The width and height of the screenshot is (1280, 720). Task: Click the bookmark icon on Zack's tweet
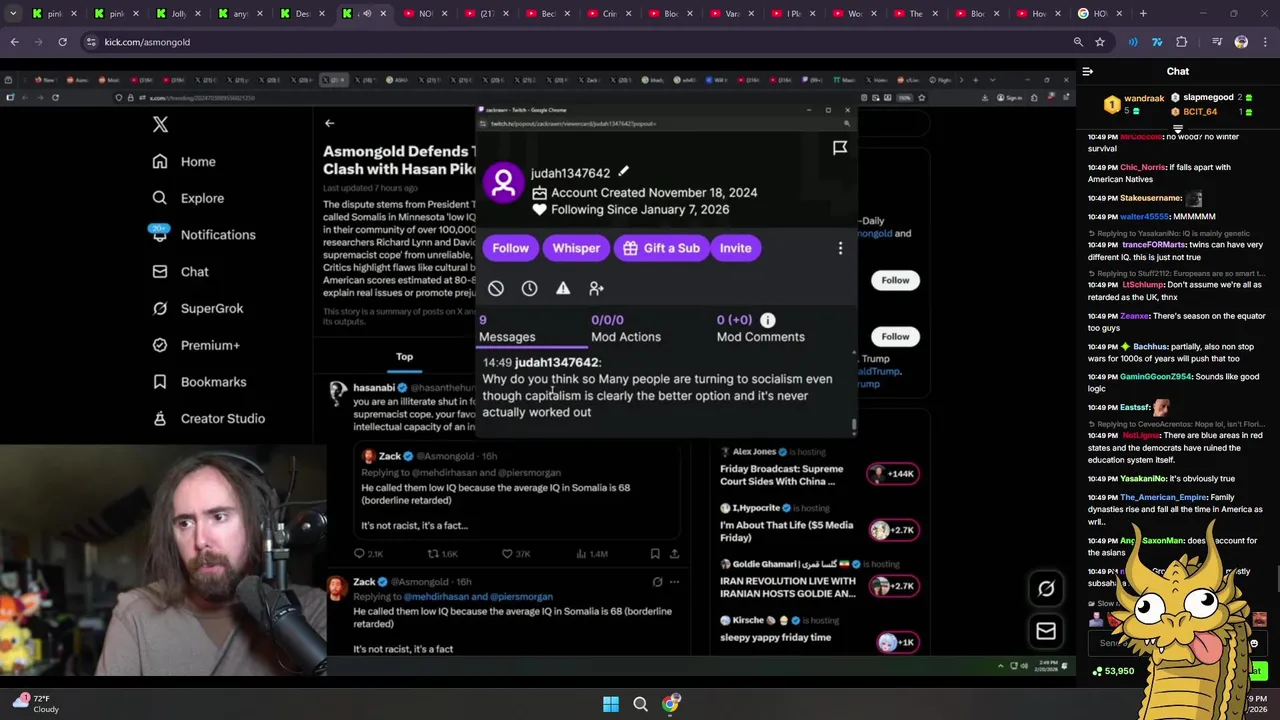(x=655, y=554)
